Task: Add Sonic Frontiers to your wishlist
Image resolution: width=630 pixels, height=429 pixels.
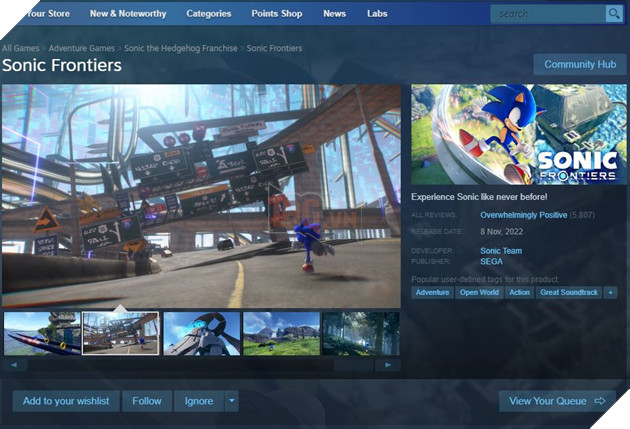Action: click(66, 401)
